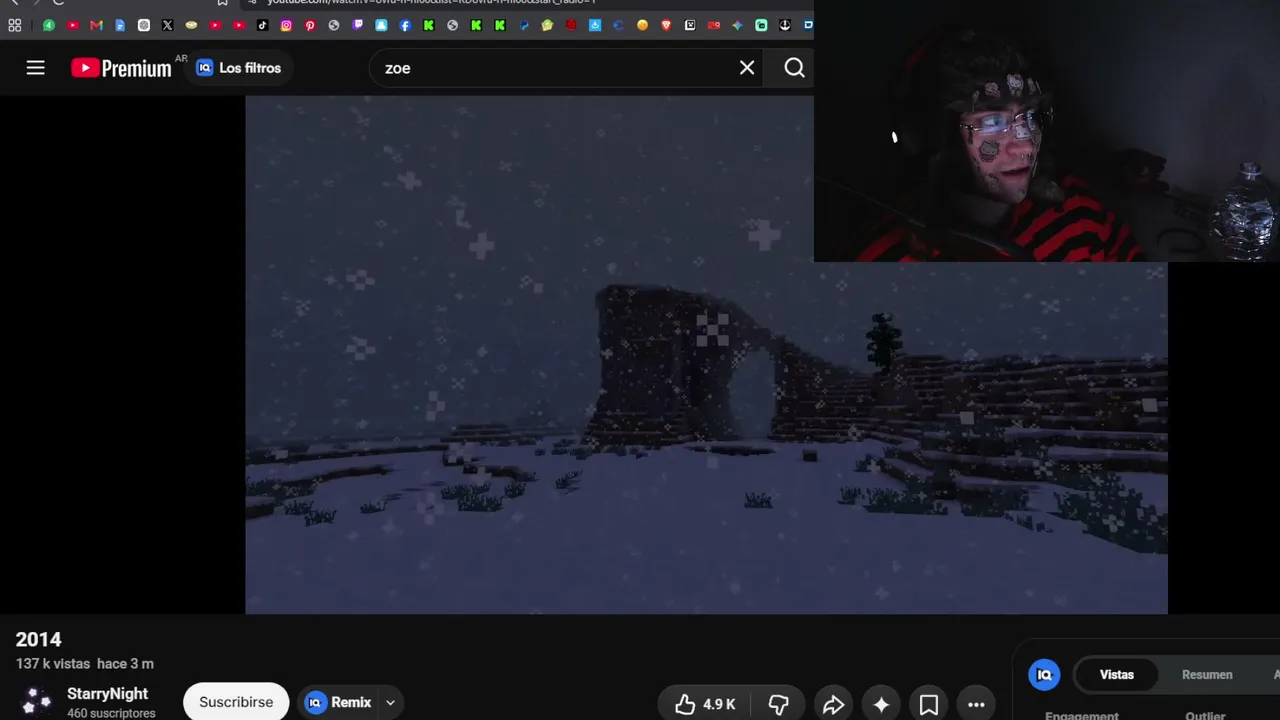Like the video with 4.9 K likes
Image resolution: width=1280 pixels, height=720 pixels.
[705, 704]
